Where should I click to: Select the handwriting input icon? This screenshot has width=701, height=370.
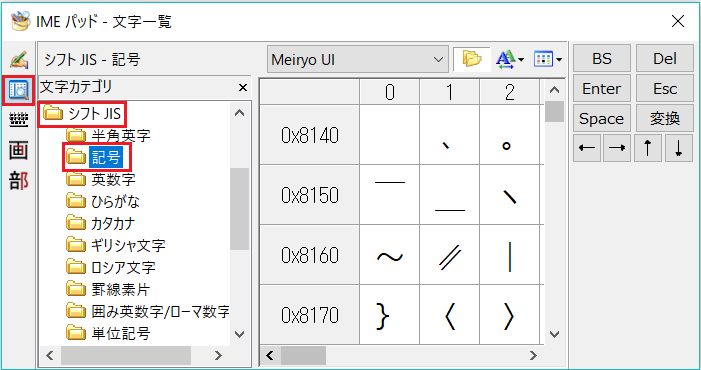[x=19, y=60]
